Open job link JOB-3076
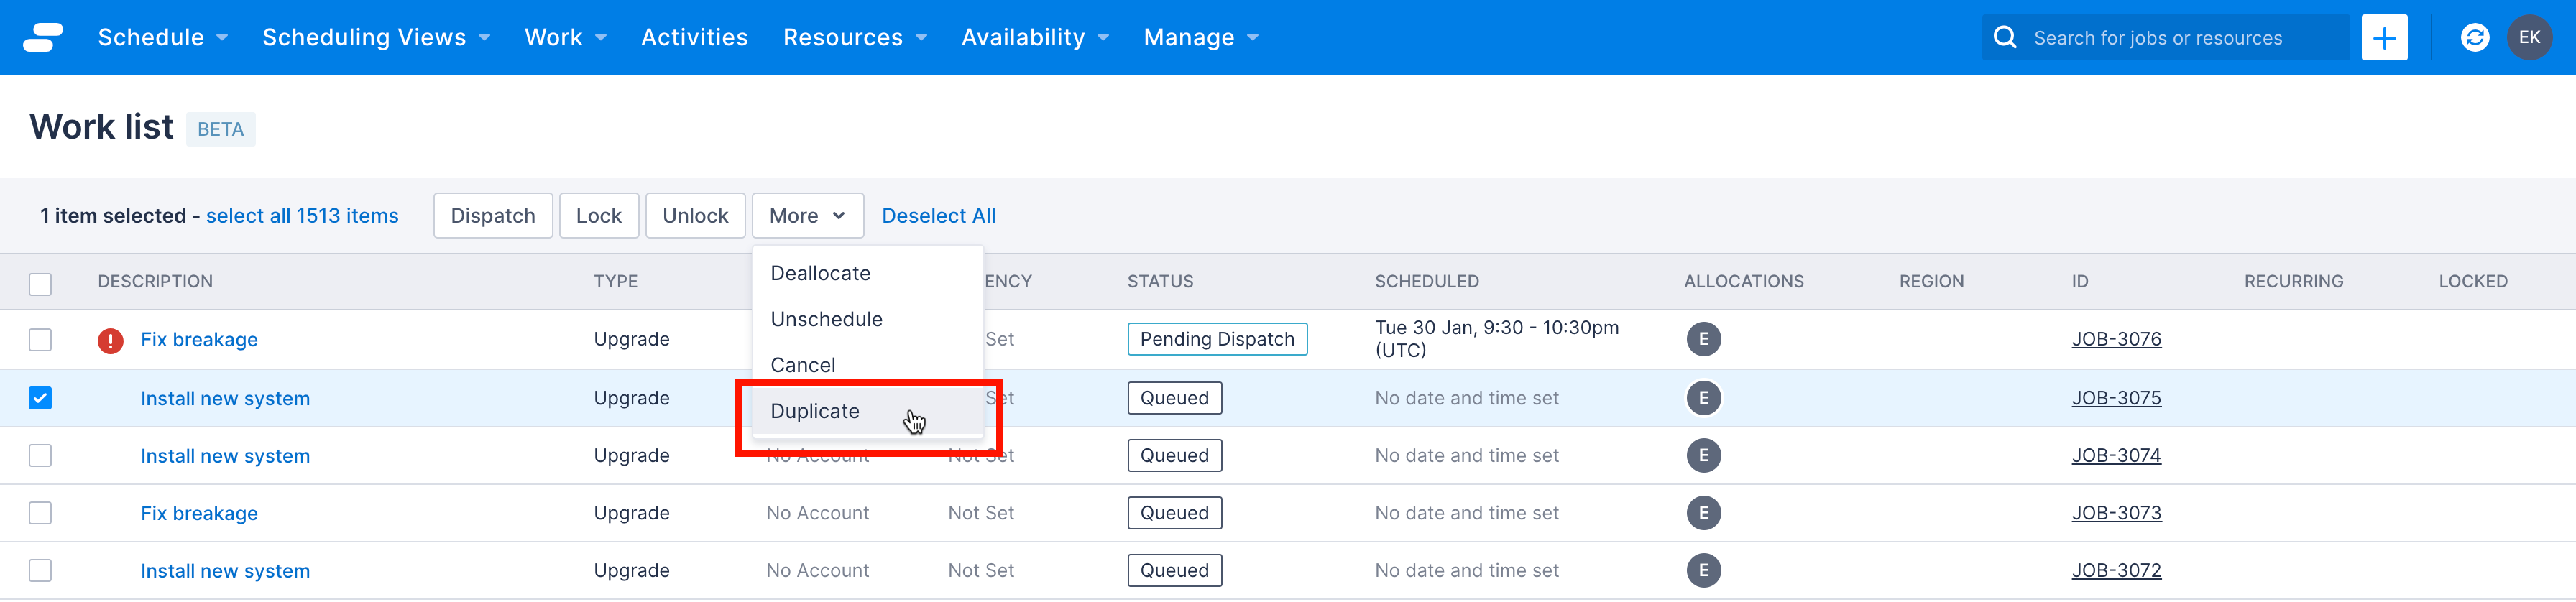 2116,339
